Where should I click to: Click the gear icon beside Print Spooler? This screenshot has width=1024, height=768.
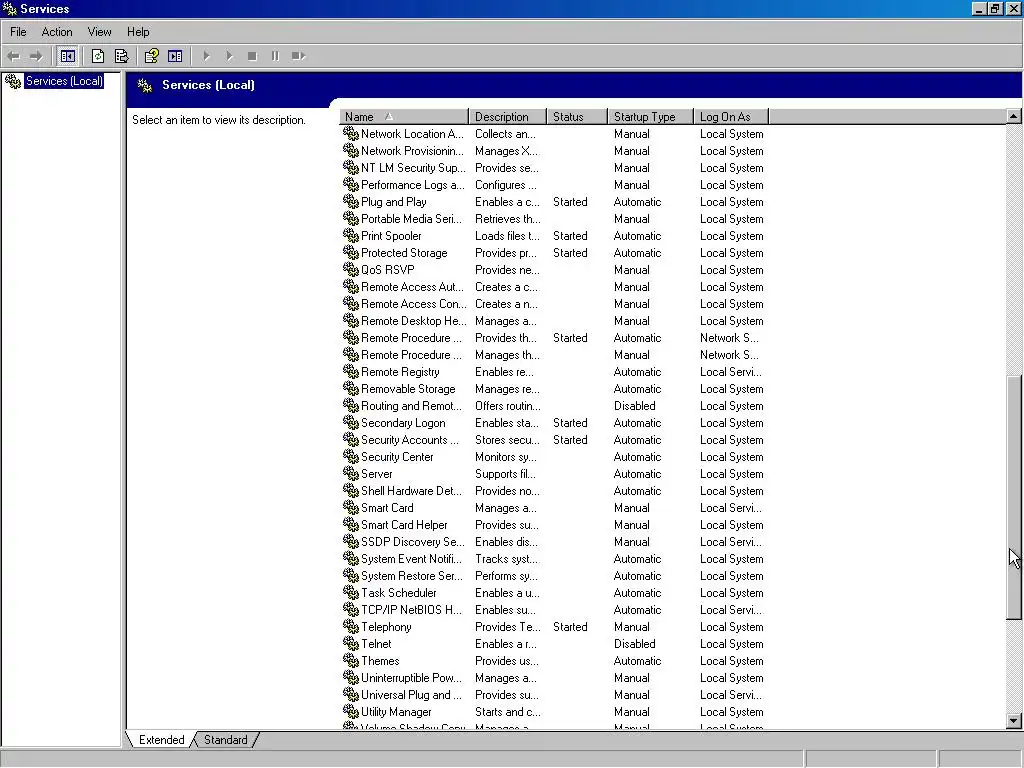click(351, 236)
